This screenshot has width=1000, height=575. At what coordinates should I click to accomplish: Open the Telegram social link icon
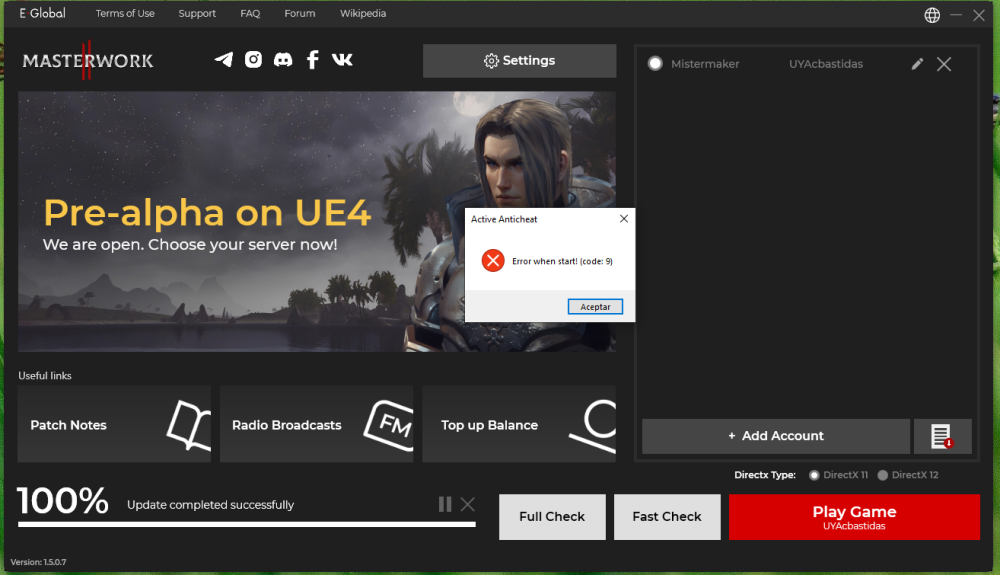coord(224,60)
